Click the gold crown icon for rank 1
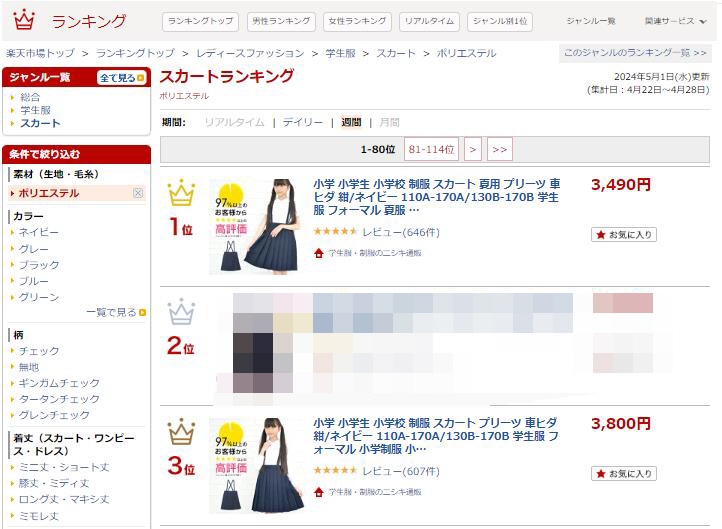Viewport: 722px width, 529px height. point(181,192)
